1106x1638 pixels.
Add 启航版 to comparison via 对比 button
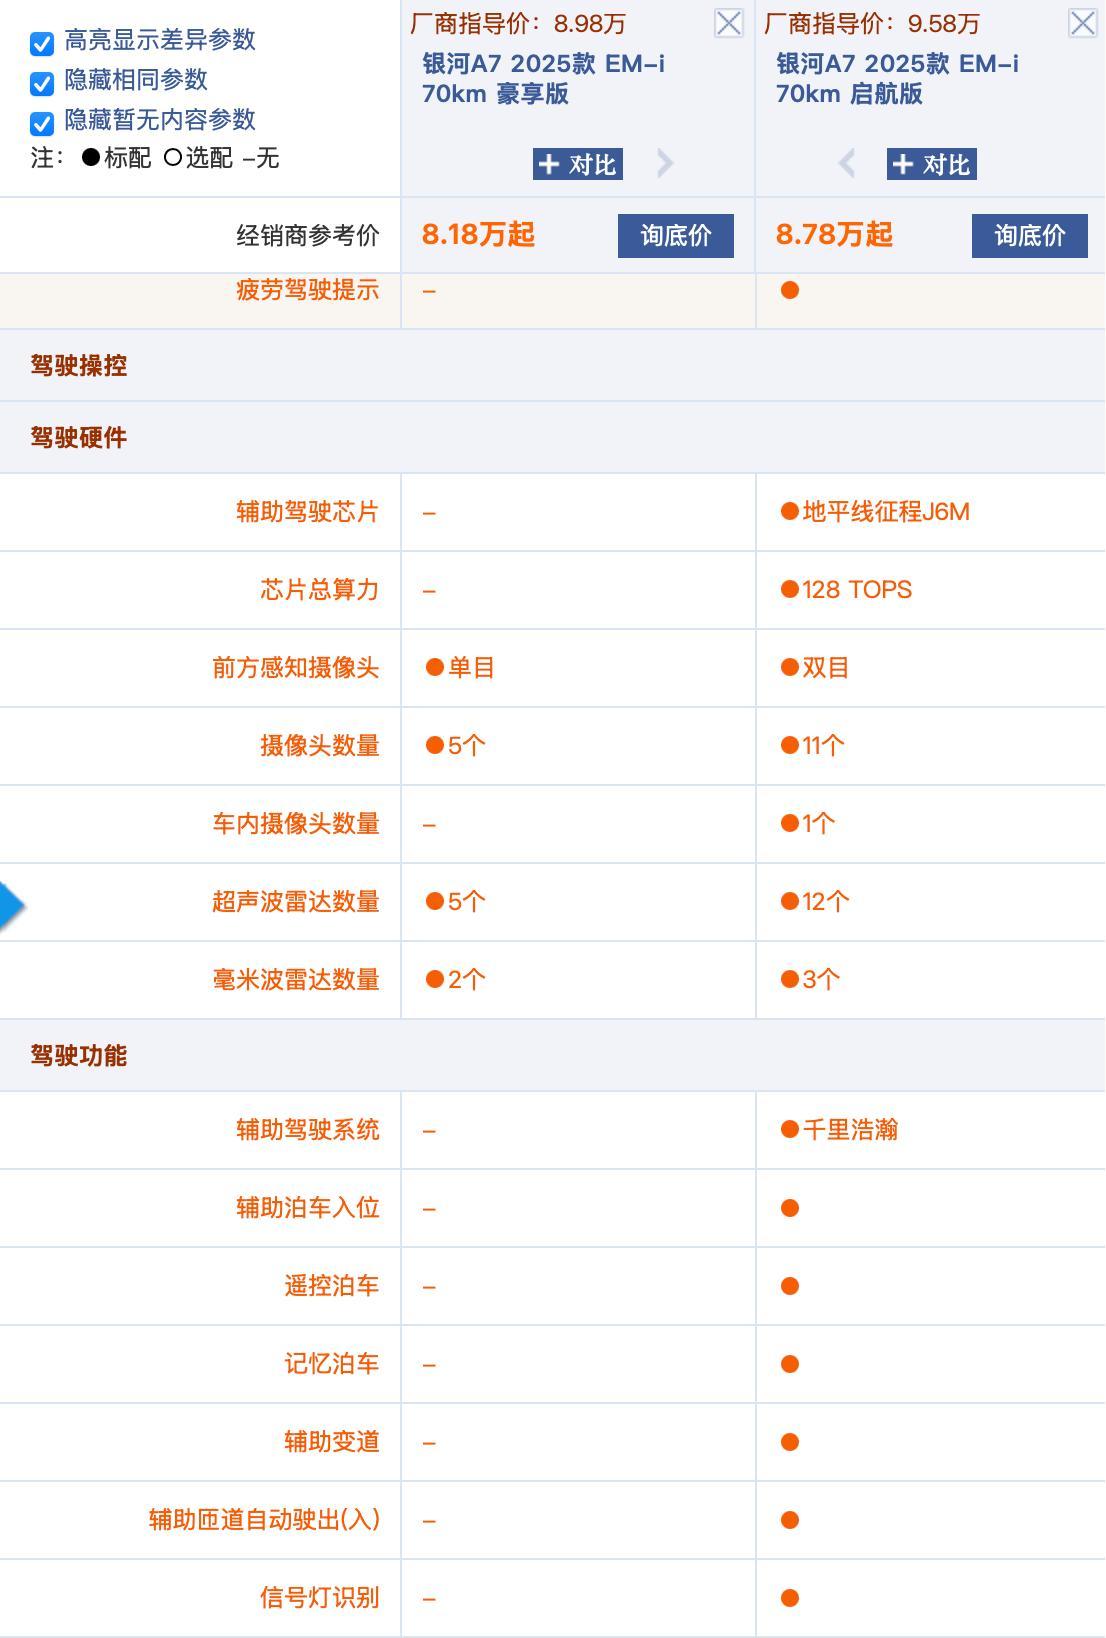(932, 164)
